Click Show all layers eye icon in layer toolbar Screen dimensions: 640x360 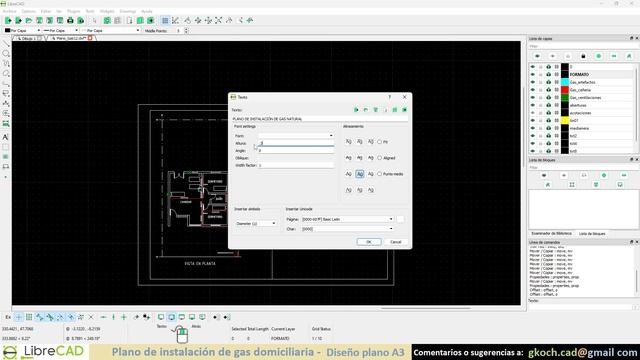coord(537,56)
